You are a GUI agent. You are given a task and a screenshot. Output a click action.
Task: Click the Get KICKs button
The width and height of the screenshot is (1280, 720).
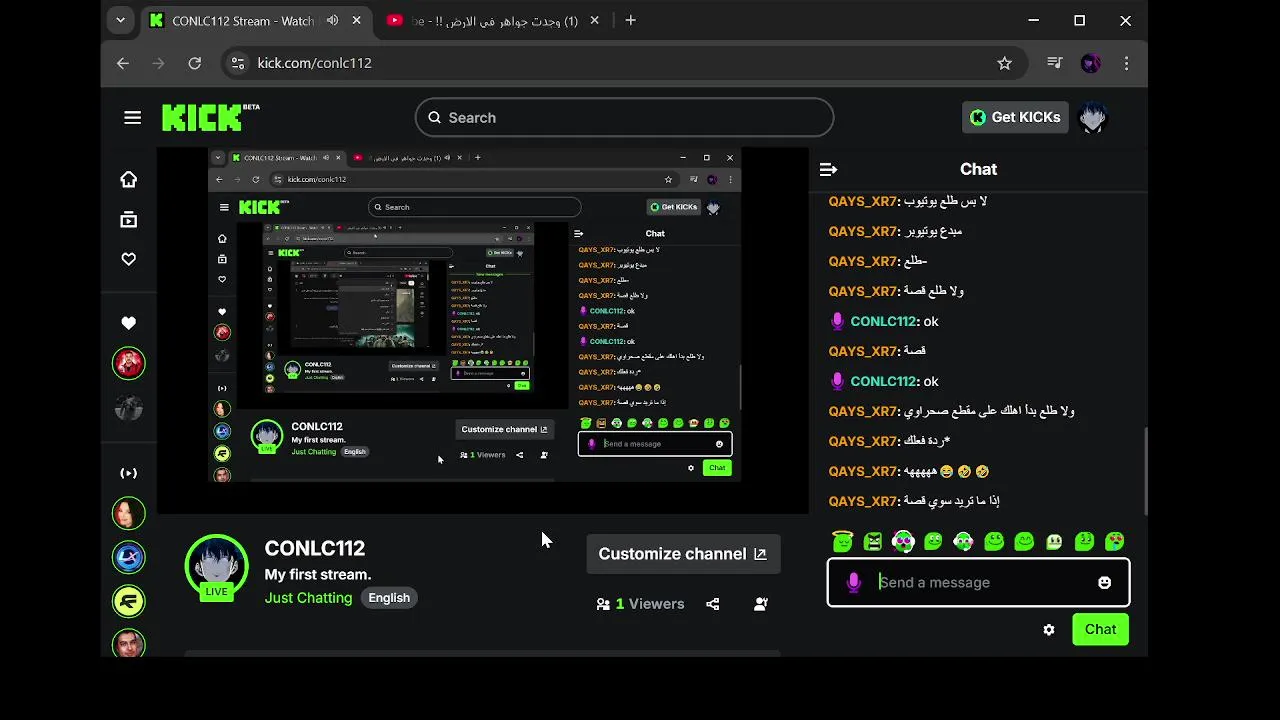point(1015,117)
